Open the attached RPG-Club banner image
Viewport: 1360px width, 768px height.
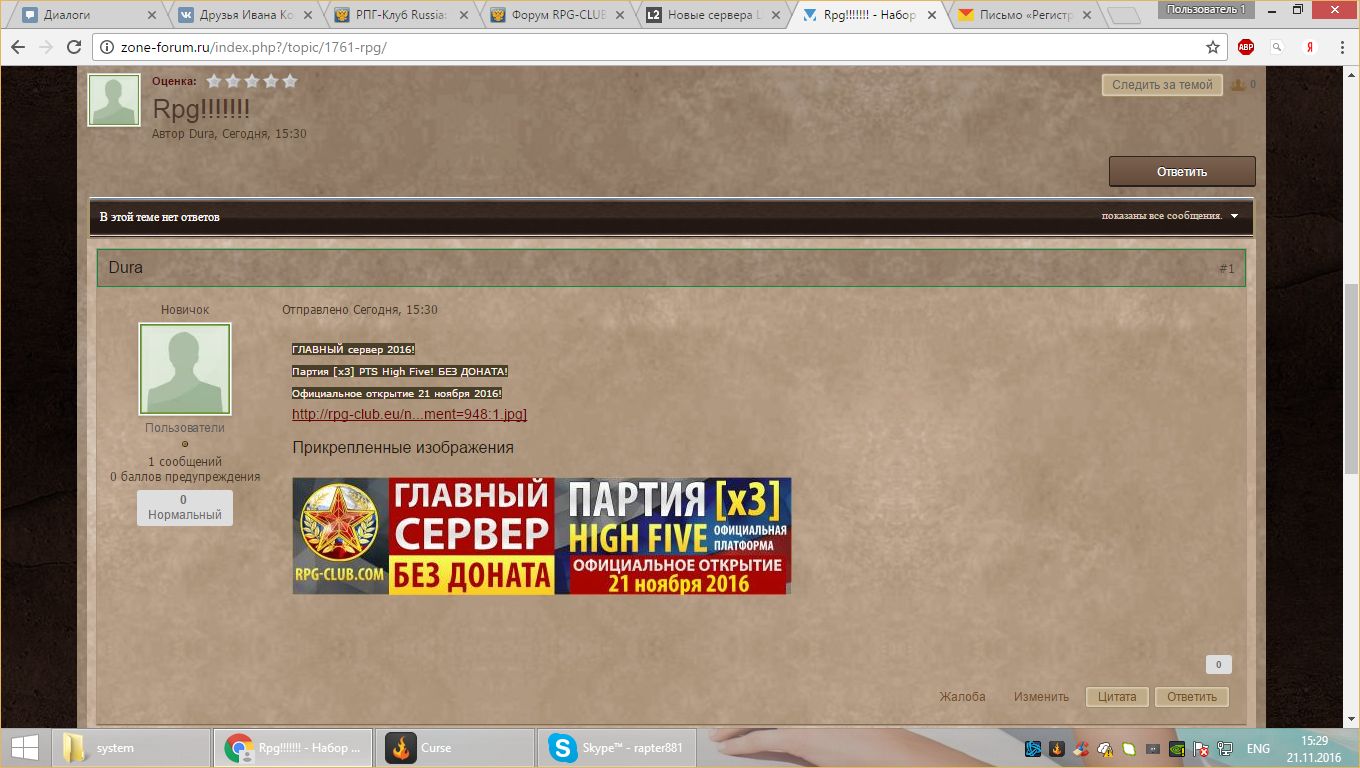coord(541,536)
